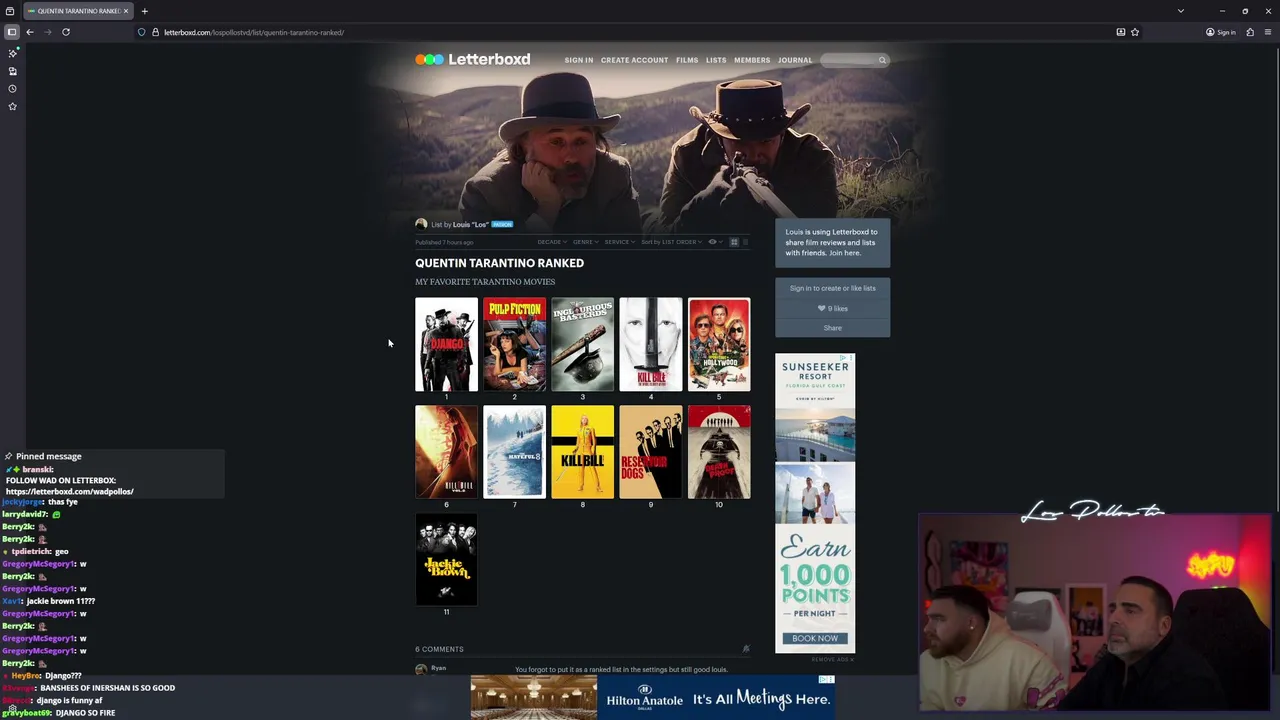Reload the page with the refresh icon
The width and height of the screenshot is (1280, 720).
[66, 32]
